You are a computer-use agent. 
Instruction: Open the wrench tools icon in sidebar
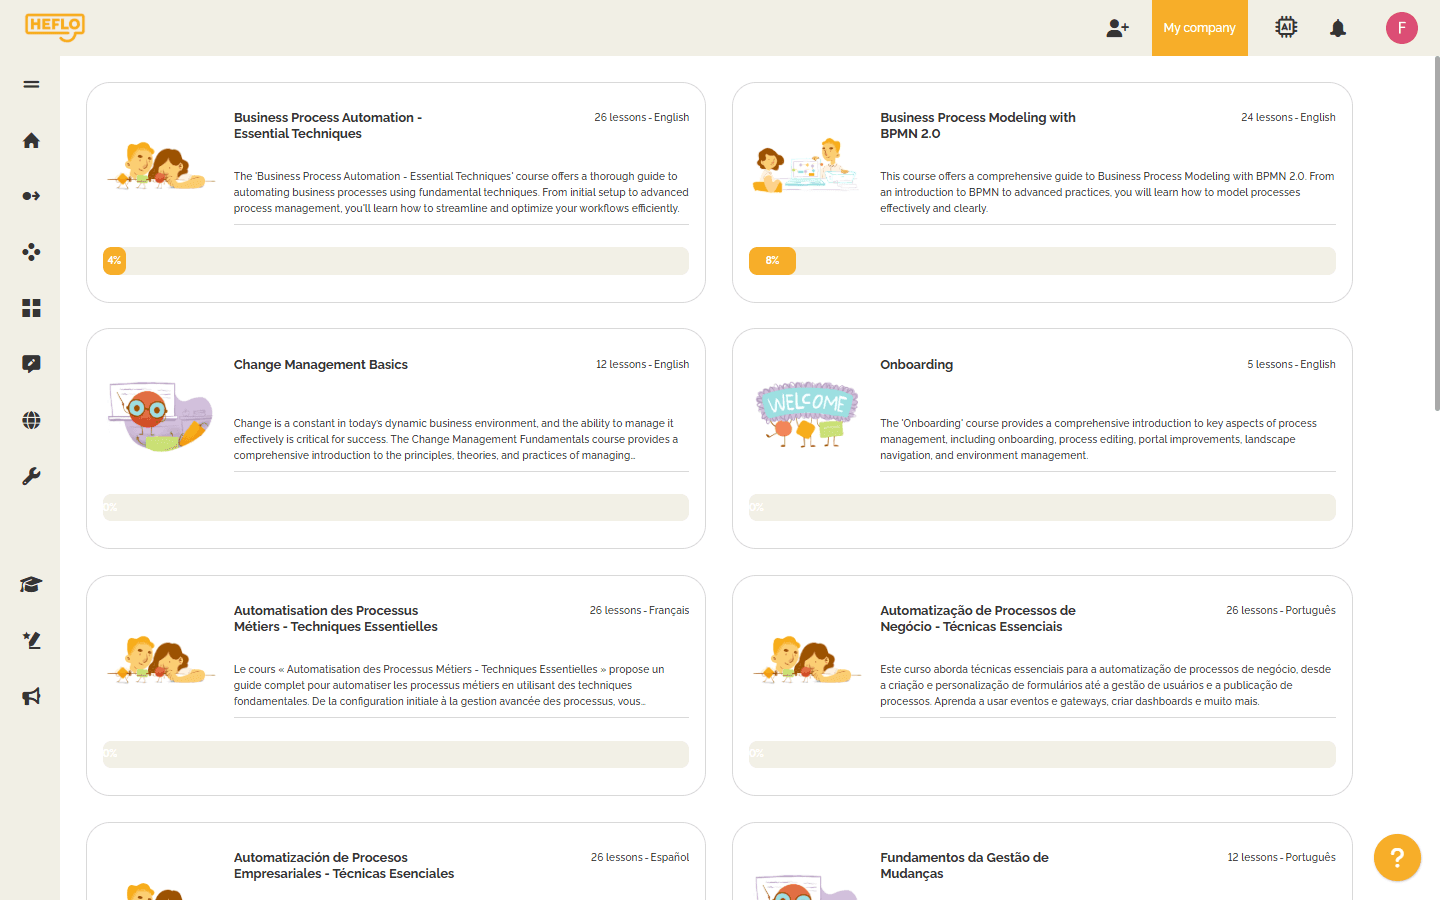coord(31,476)
